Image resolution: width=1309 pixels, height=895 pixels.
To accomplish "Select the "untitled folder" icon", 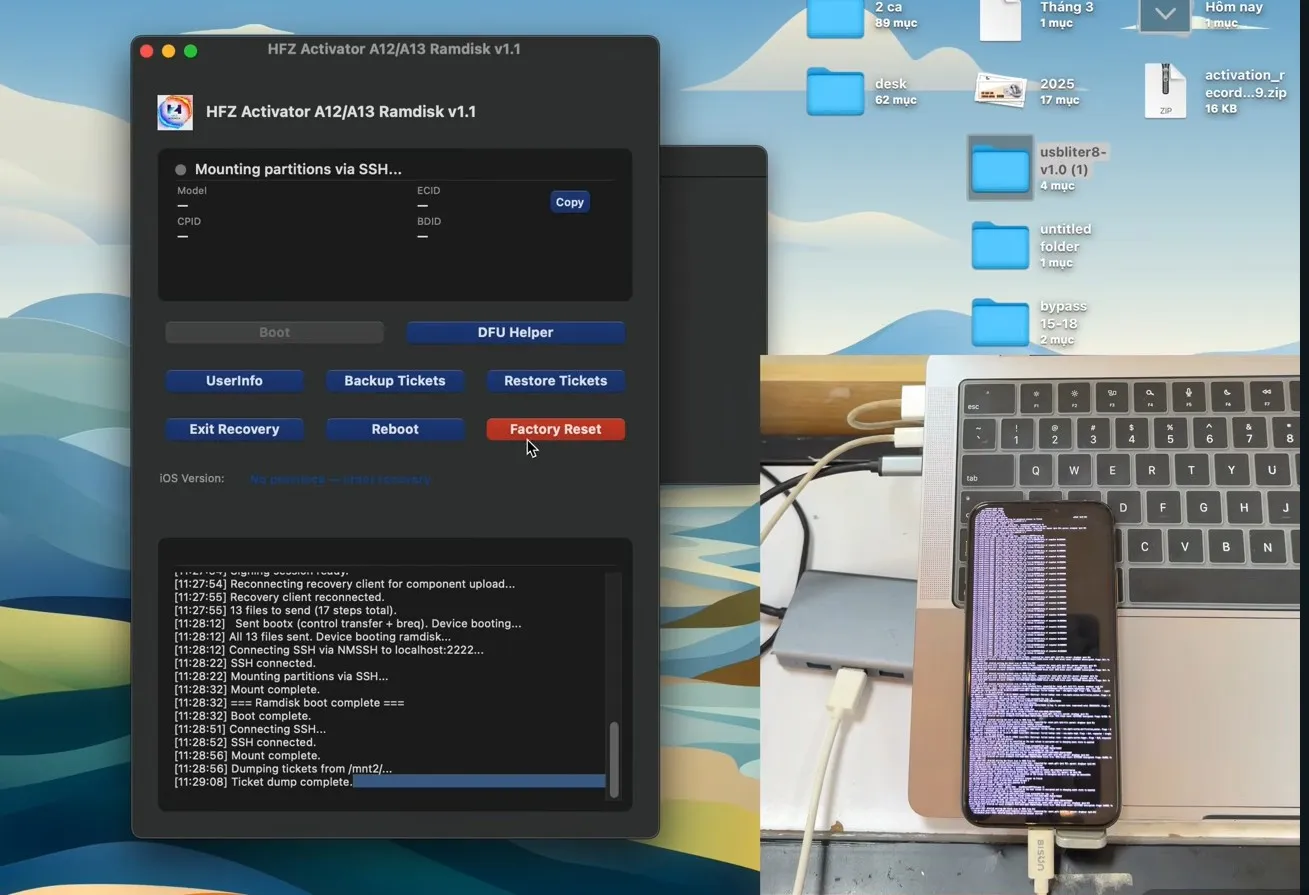I will point(1000,246).
